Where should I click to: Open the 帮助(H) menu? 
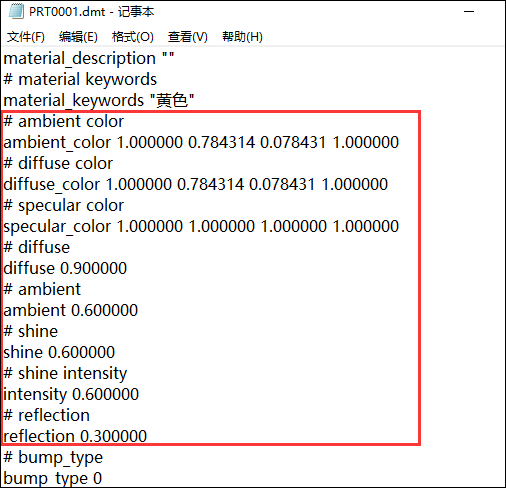coord(242,37)
